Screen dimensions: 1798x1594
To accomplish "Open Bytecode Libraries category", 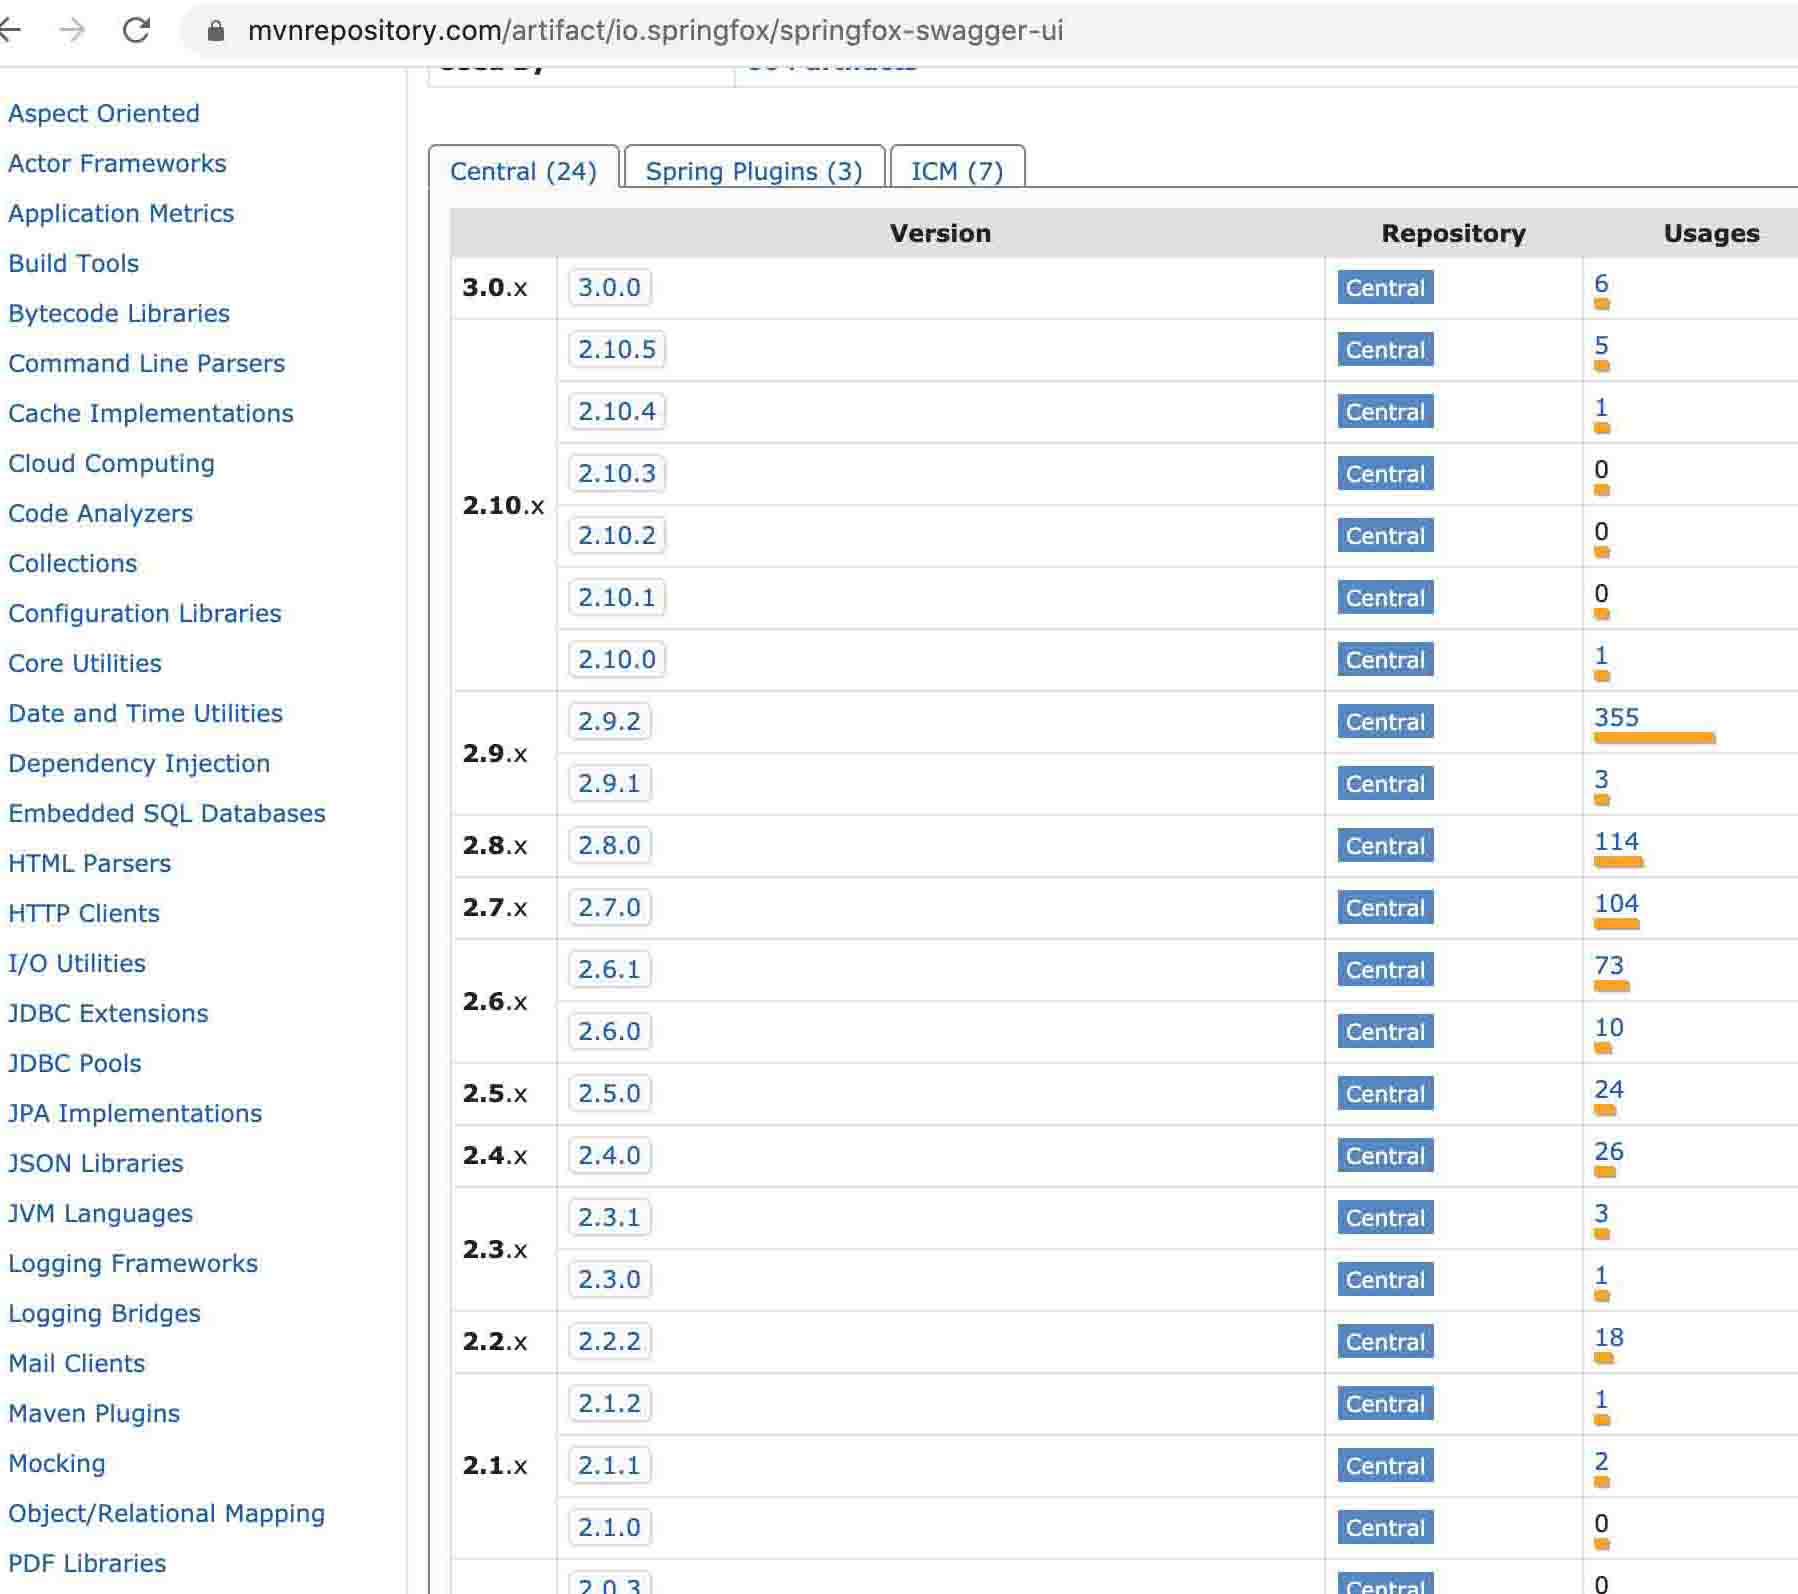I will pos(119,313).
